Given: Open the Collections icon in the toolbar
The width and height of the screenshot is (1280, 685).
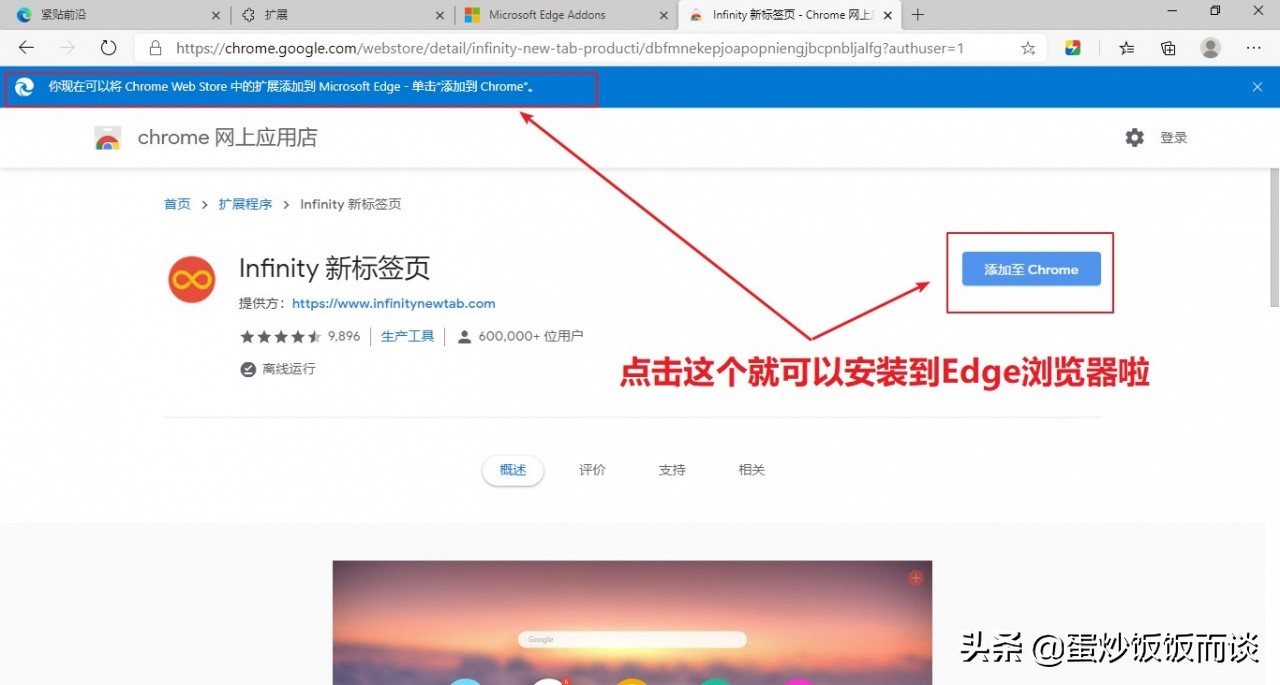Looking at the screenshot, I should (x=1169, y=47).
